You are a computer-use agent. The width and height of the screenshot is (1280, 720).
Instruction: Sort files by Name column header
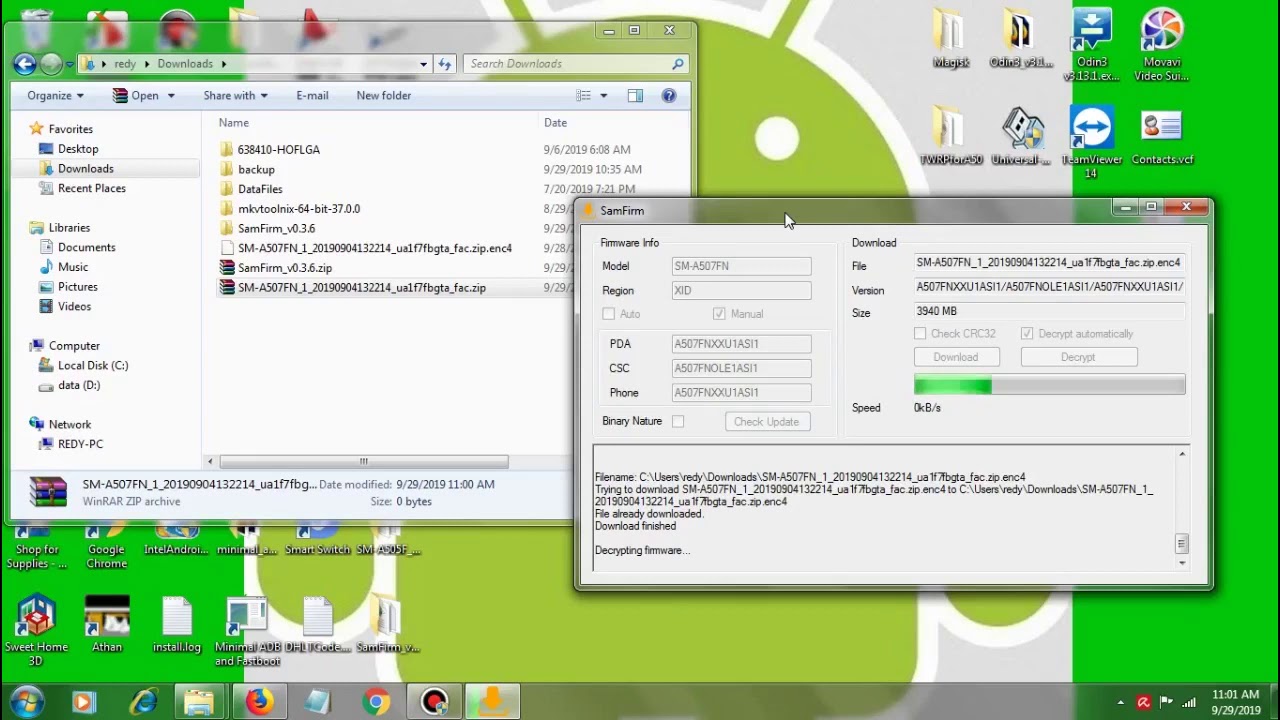234,123
